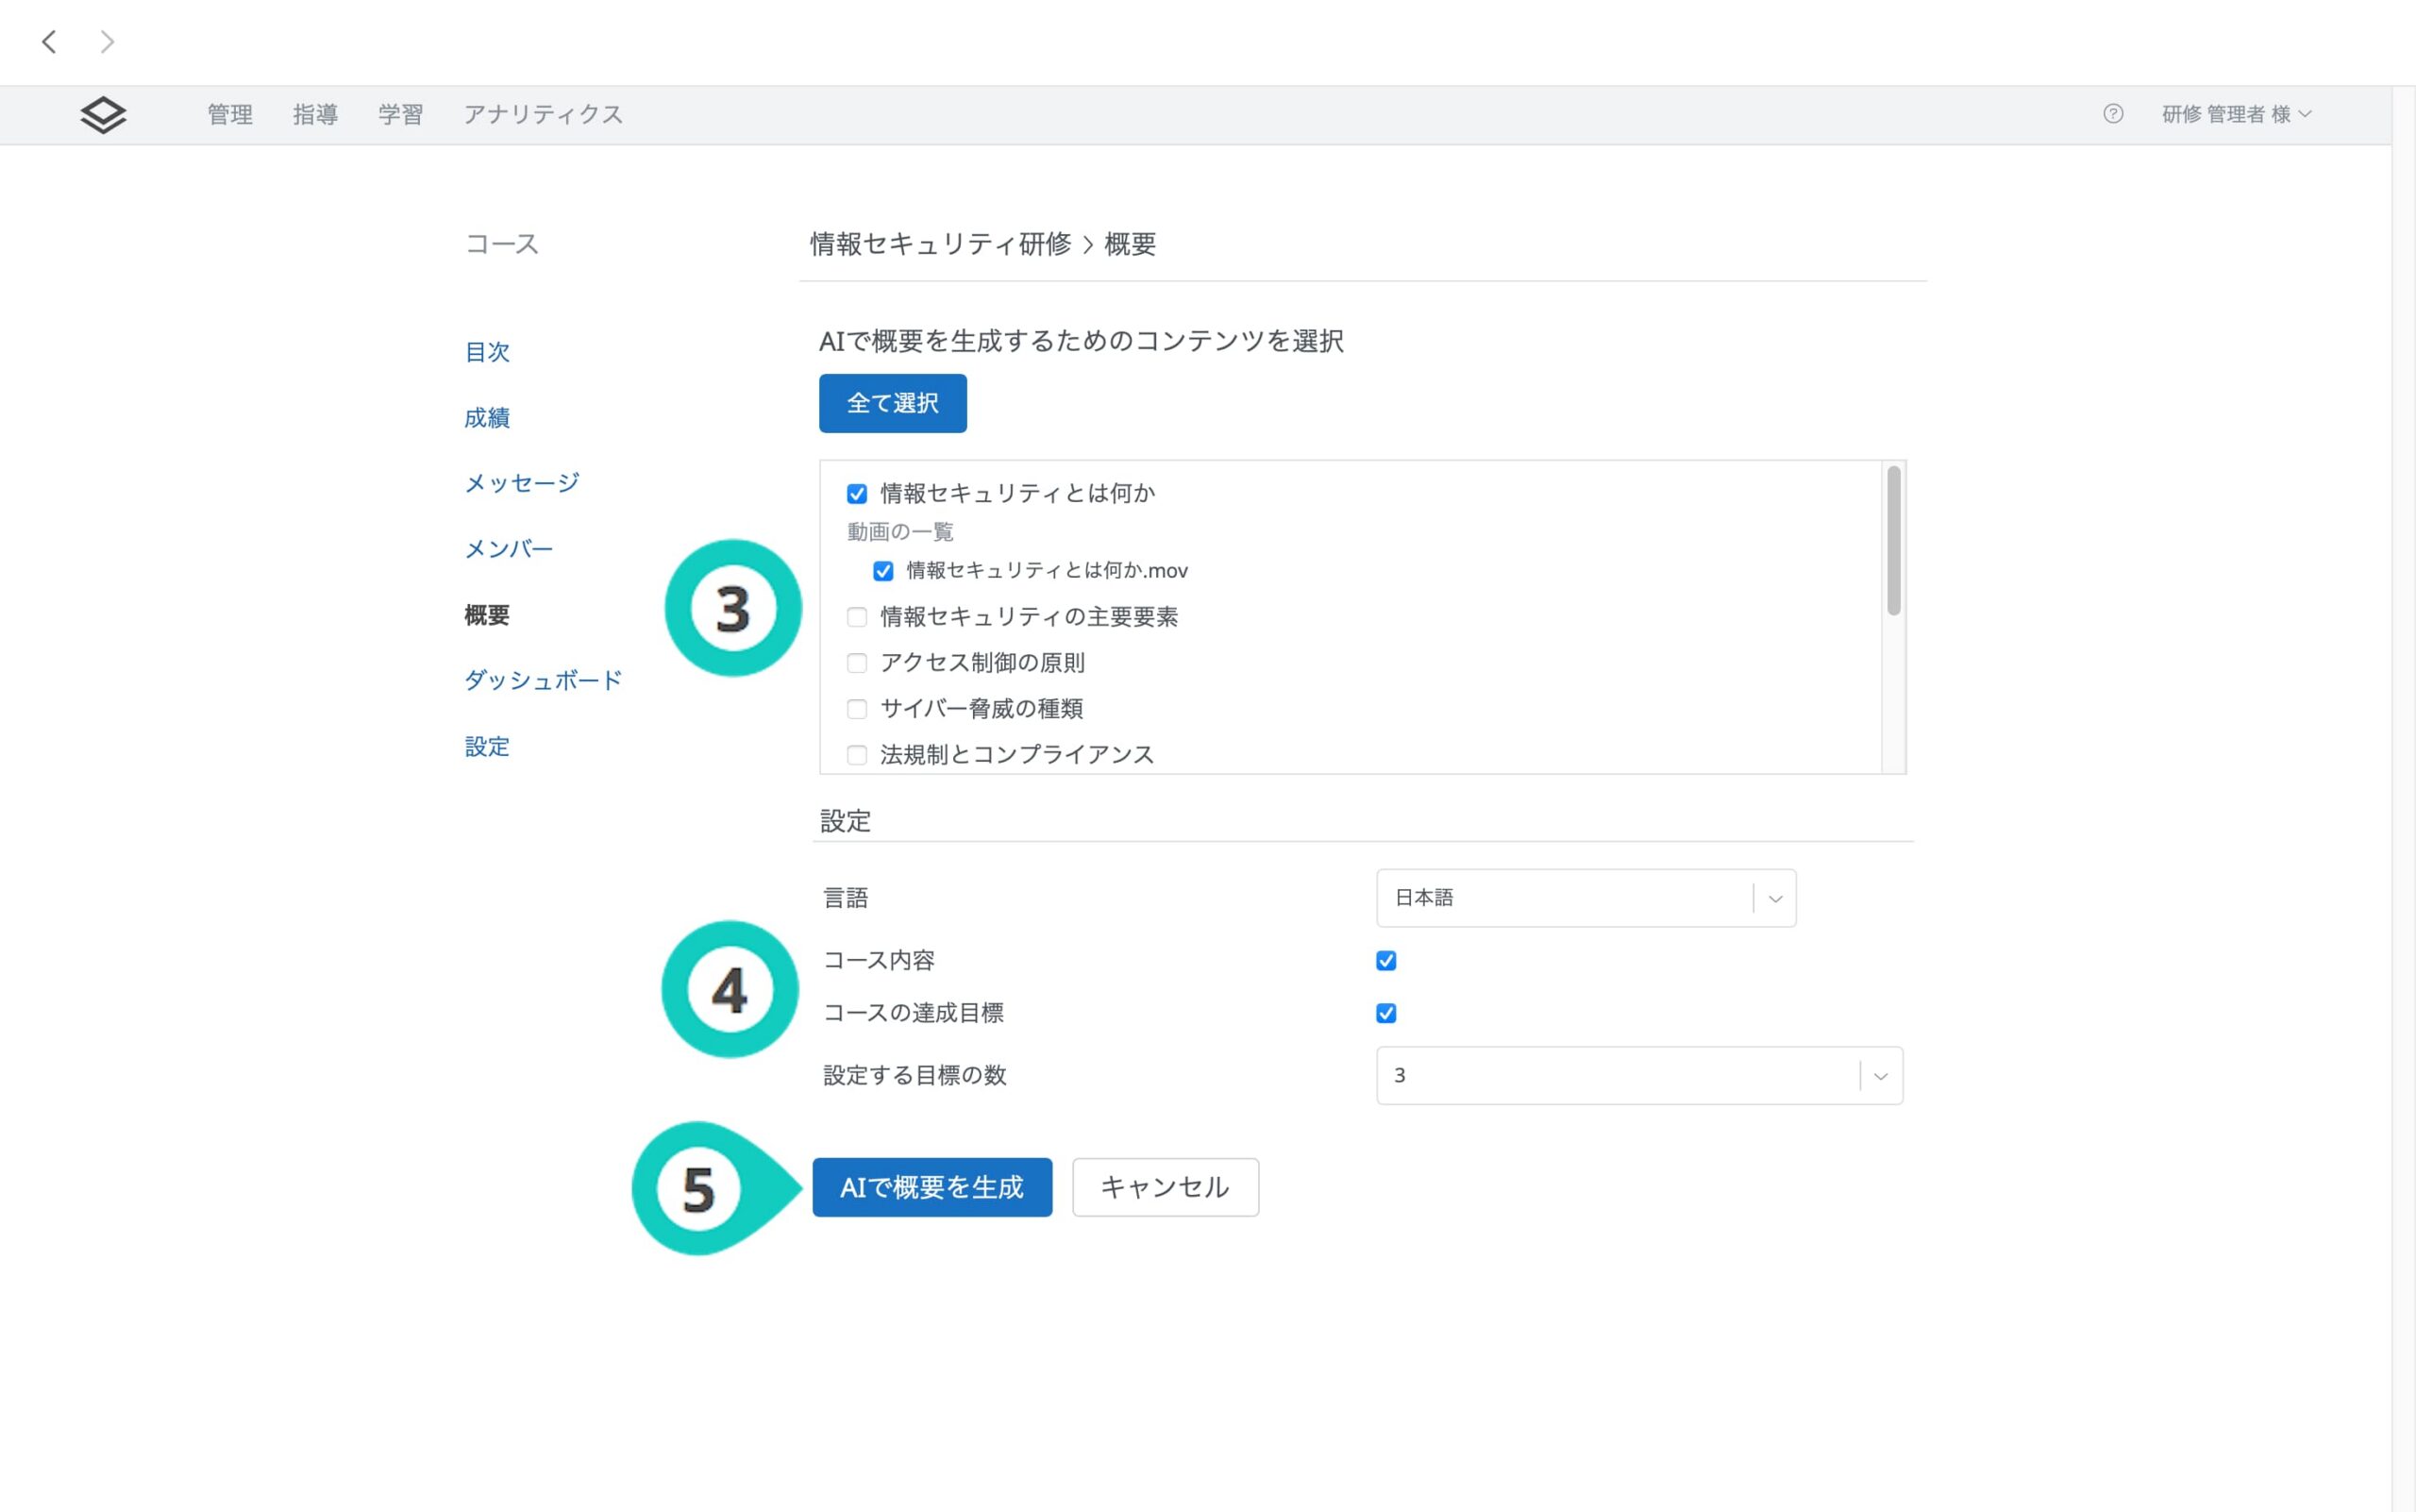2416x1512 pixels.
Task: Uncheck 情報セキュリティとは何か checkbox
Action: pos(857,494)
